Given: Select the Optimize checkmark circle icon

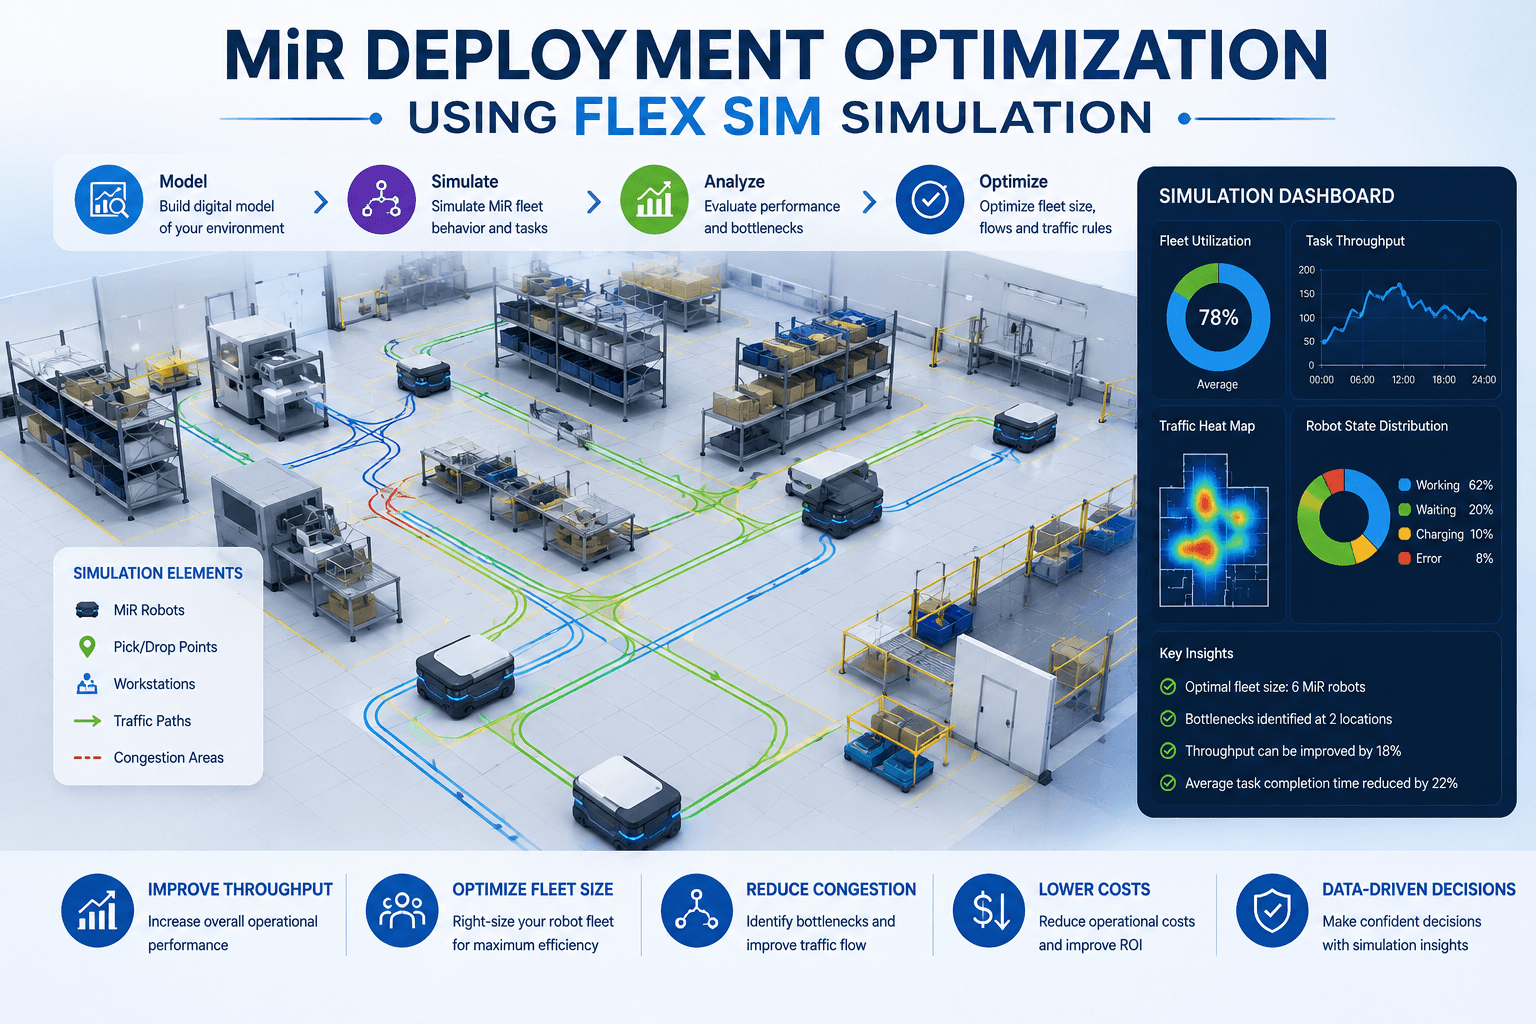Looking at the screenshot, I should click(x=930, y=200).
